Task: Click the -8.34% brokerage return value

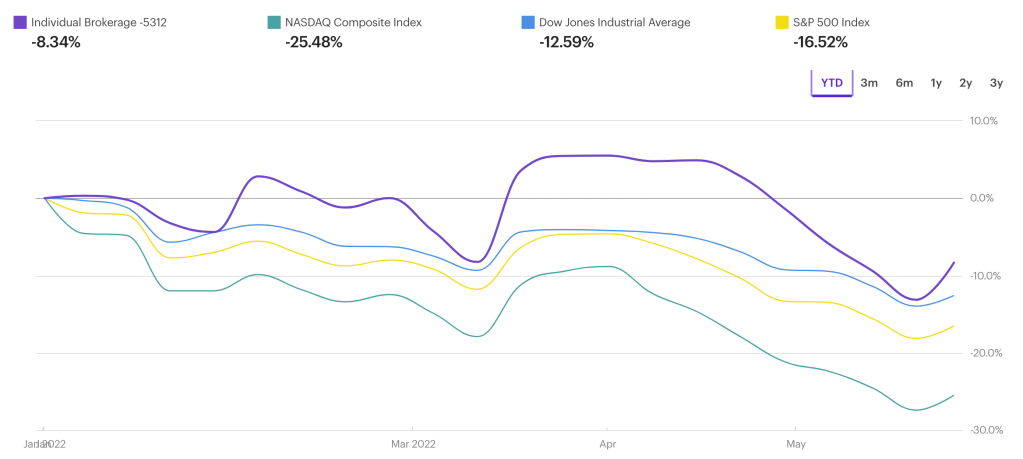Action: click(x=56, y=42)
